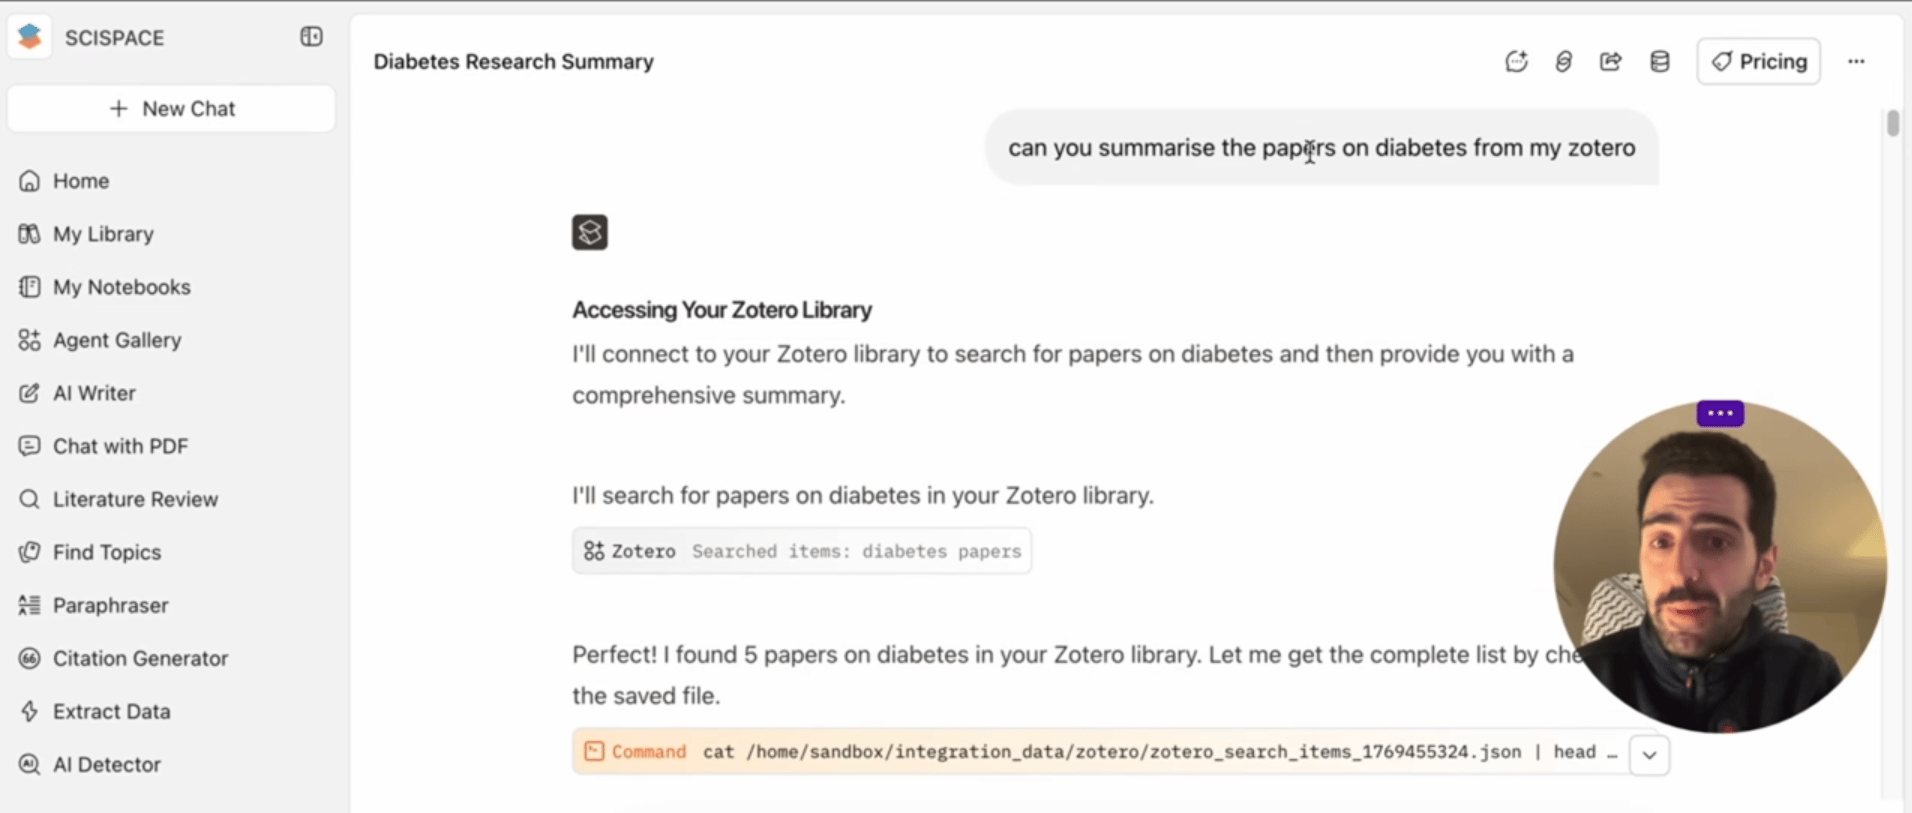Open AI Detector in sidebar

pos(106,764)
